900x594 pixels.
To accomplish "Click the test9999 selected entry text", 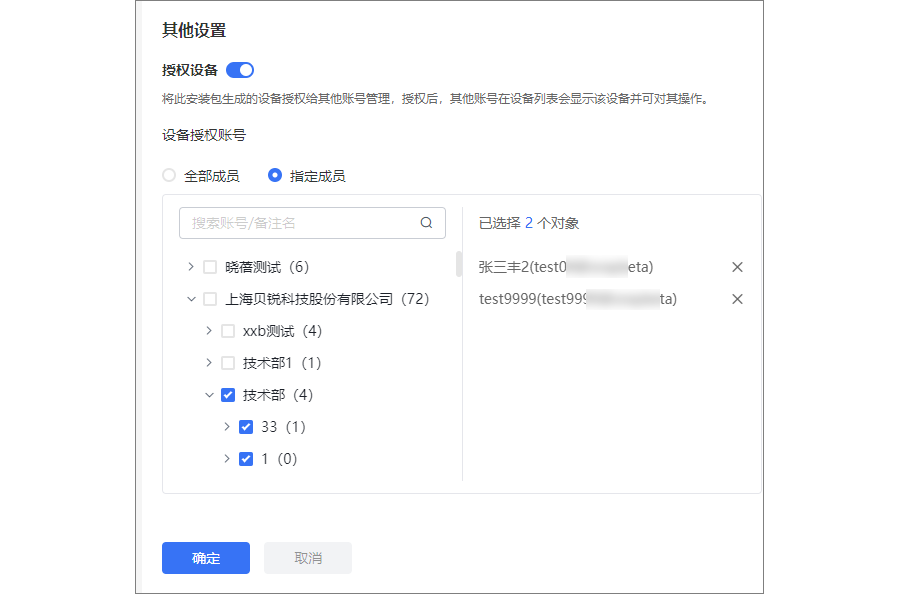I will [x=578, y=299].
